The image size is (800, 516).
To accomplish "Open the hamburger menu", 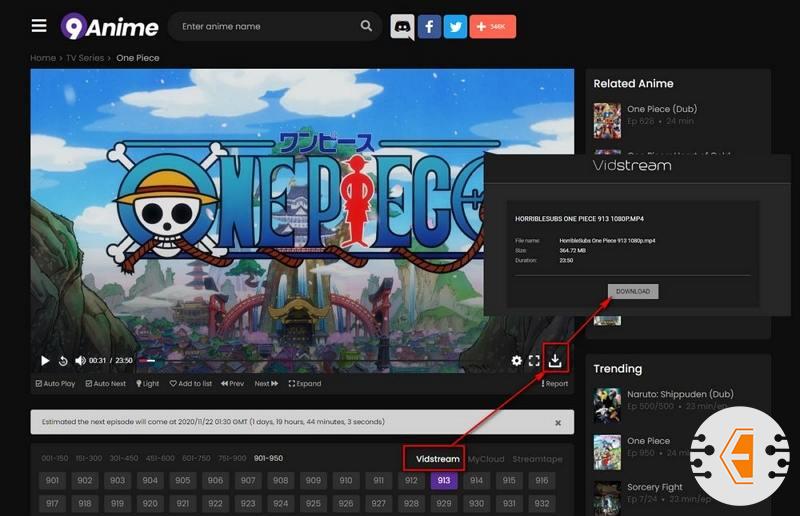I will click(39, 26).
